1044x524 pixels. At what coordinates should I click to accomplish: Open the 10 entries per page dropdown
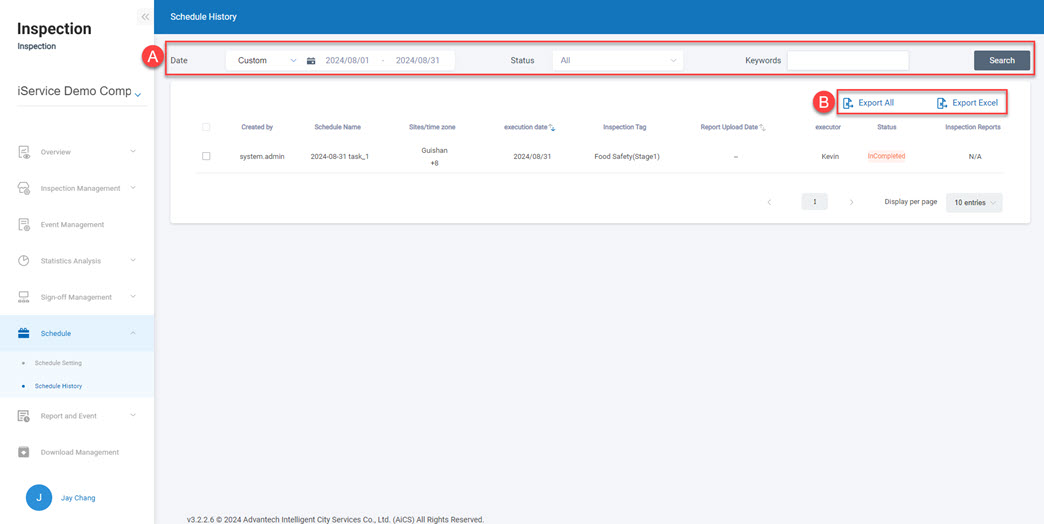(x=973, y=202)
